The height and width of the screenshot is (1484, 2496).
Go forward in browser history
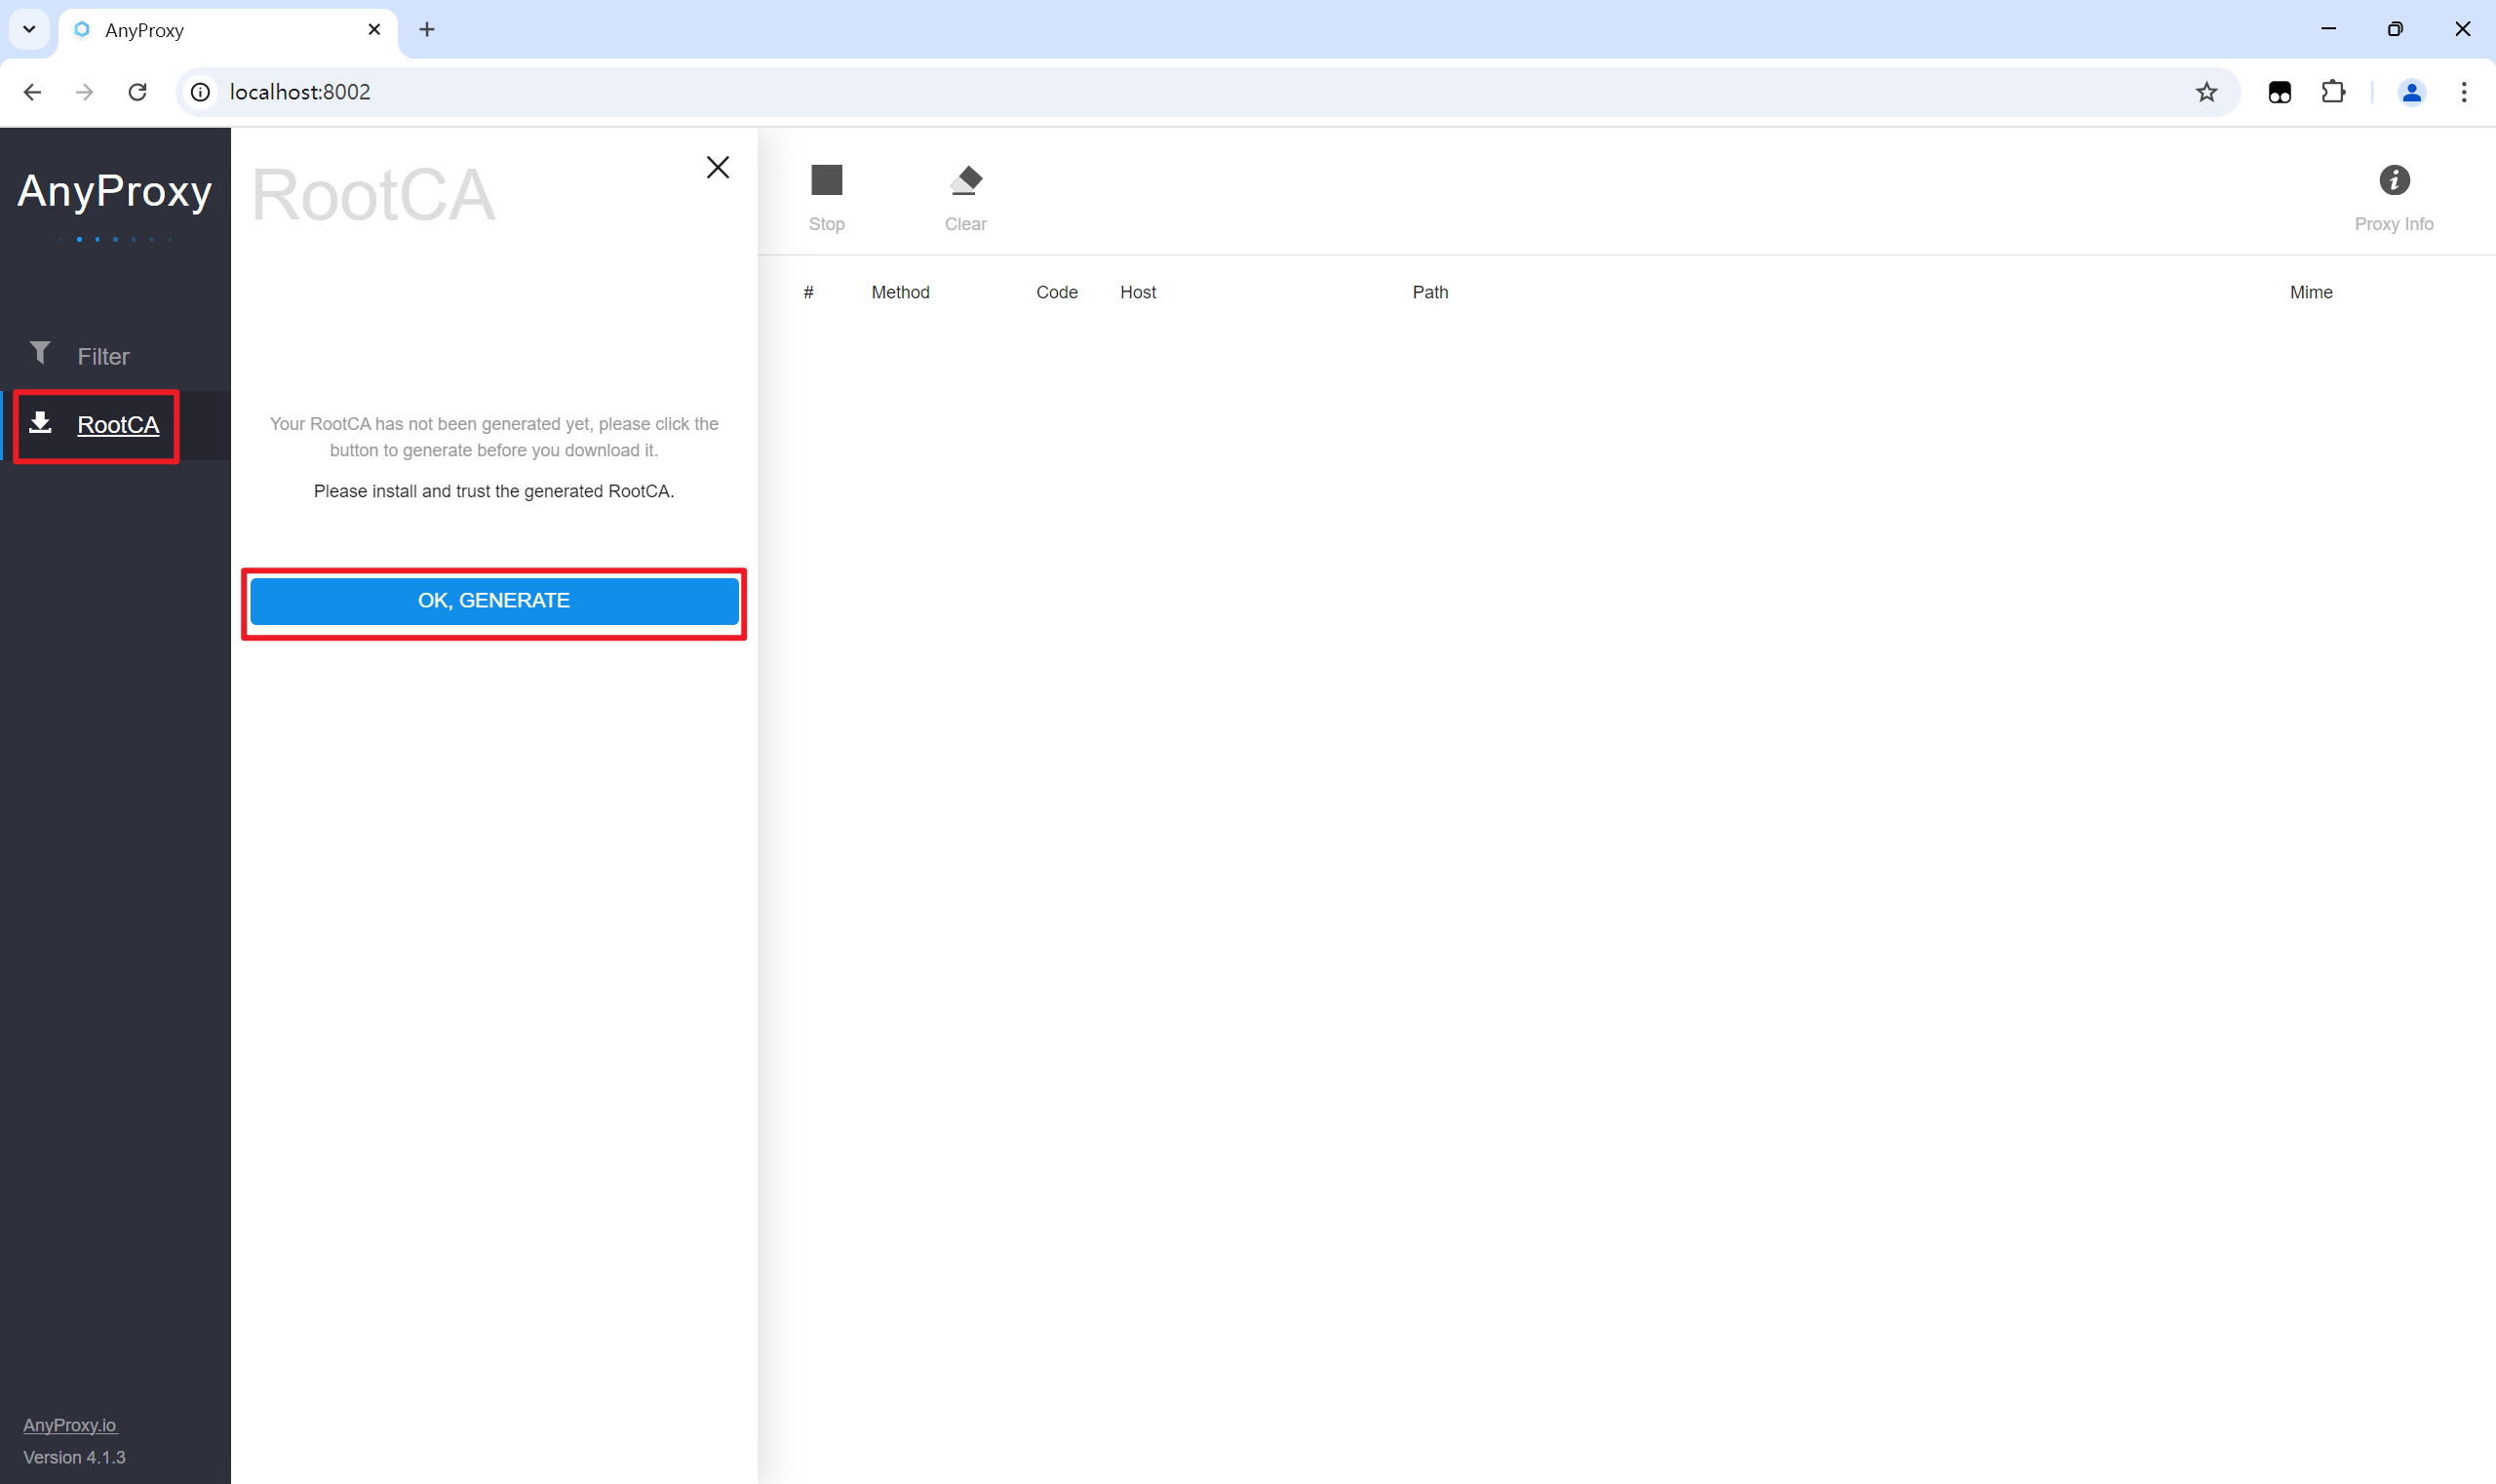point(85,92)
